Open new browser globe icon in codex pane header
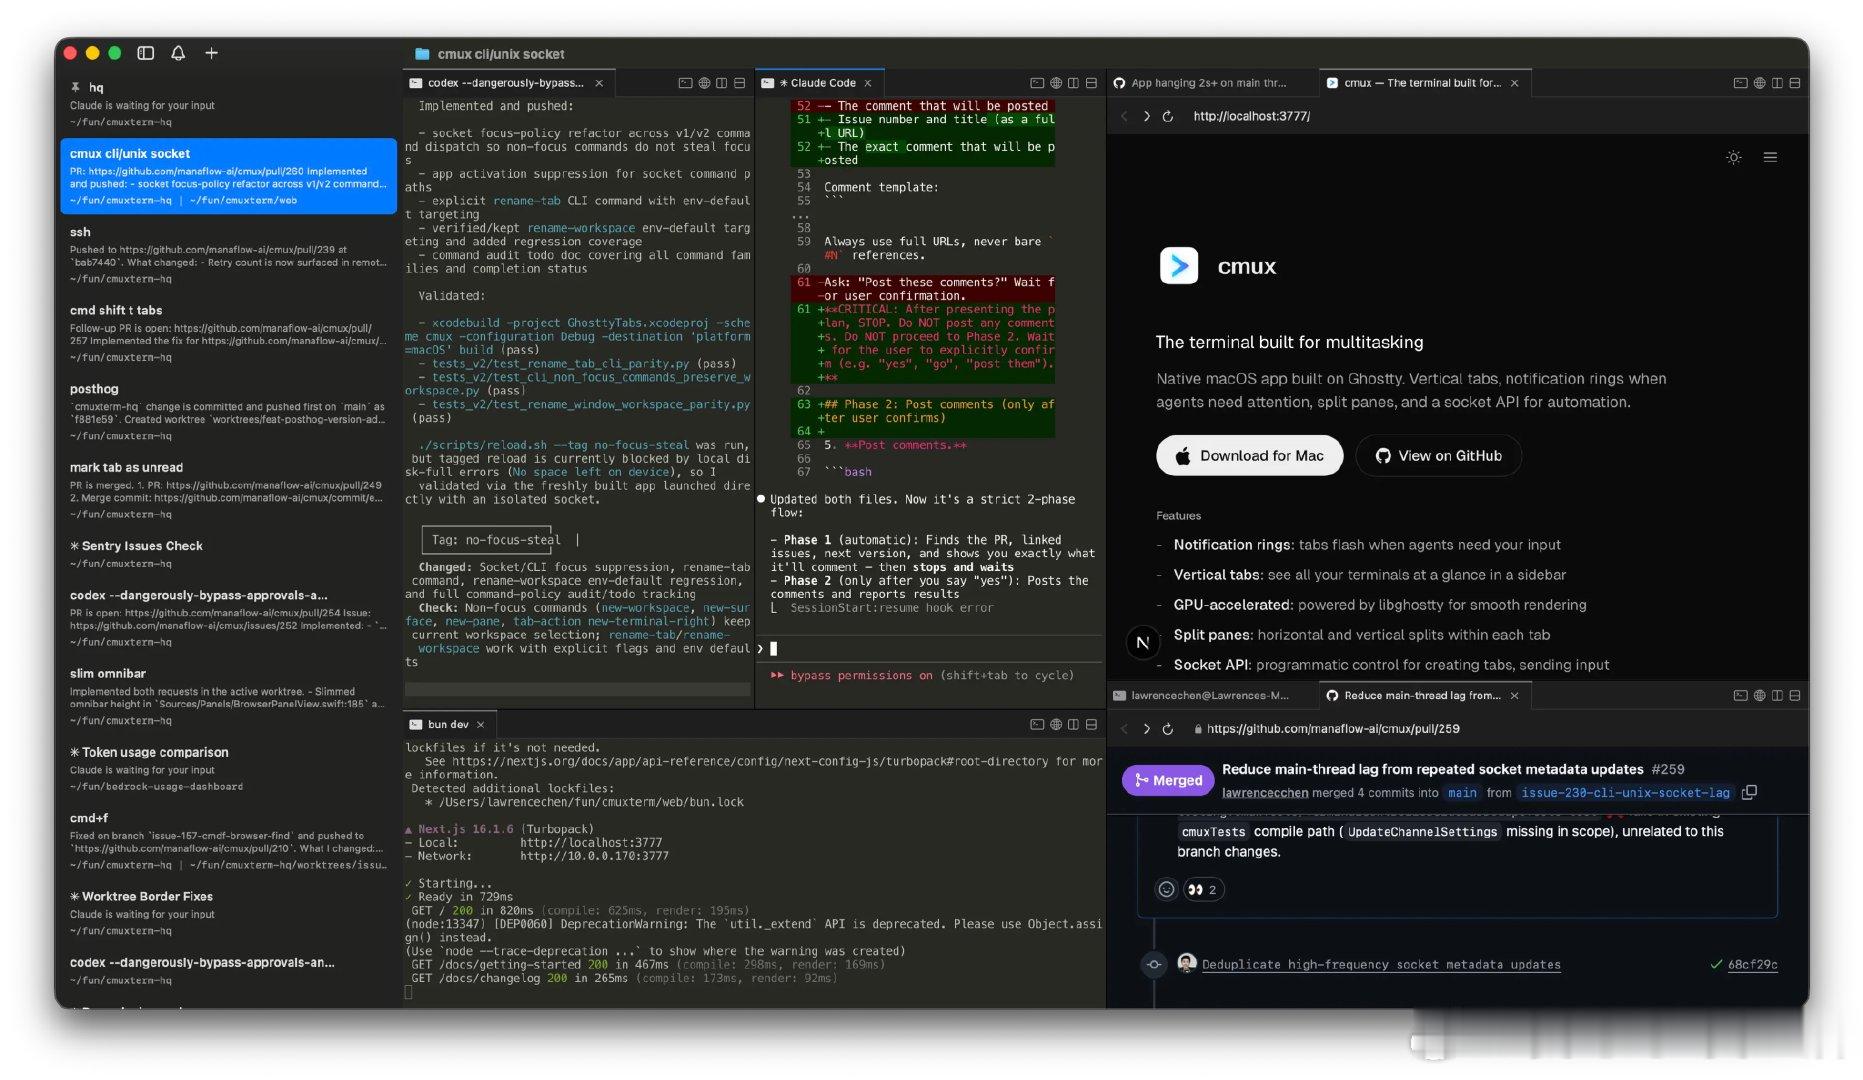Screen dimensions: 1863x1080 (704, 83)
